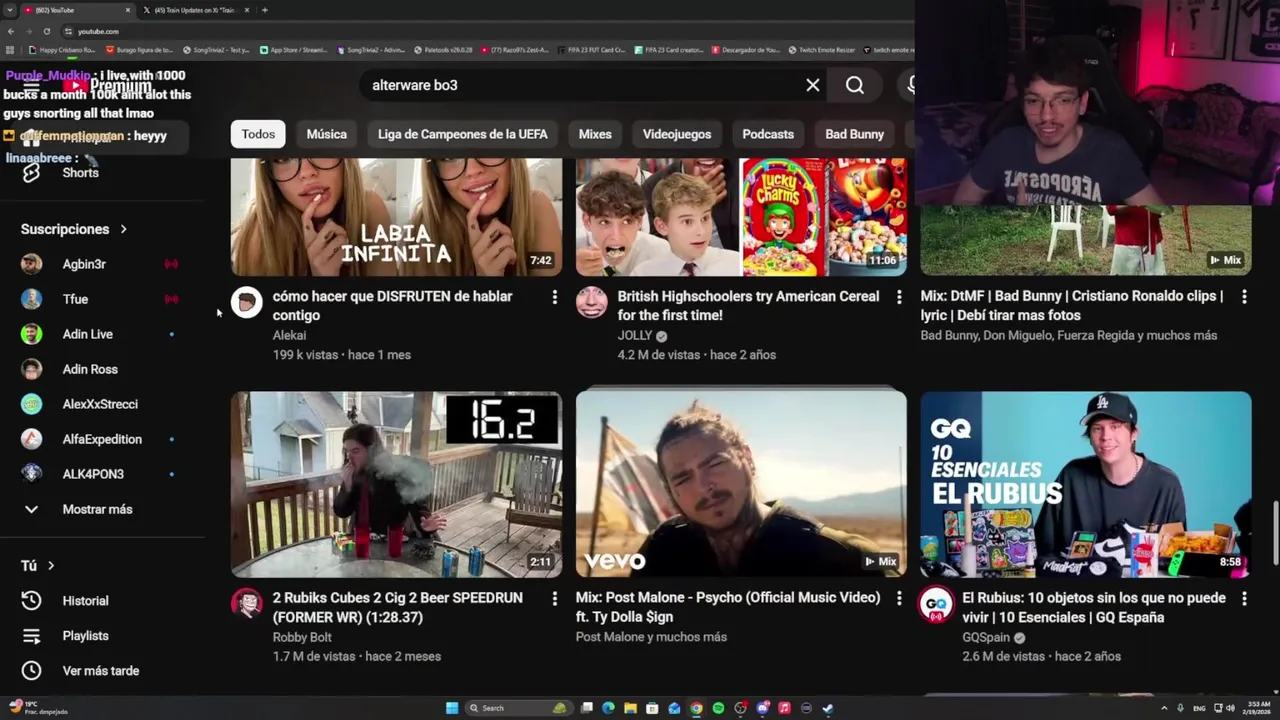Click the Windows Start button
The height and width of the screenshot is (720, 1280).
click(452, 708)
